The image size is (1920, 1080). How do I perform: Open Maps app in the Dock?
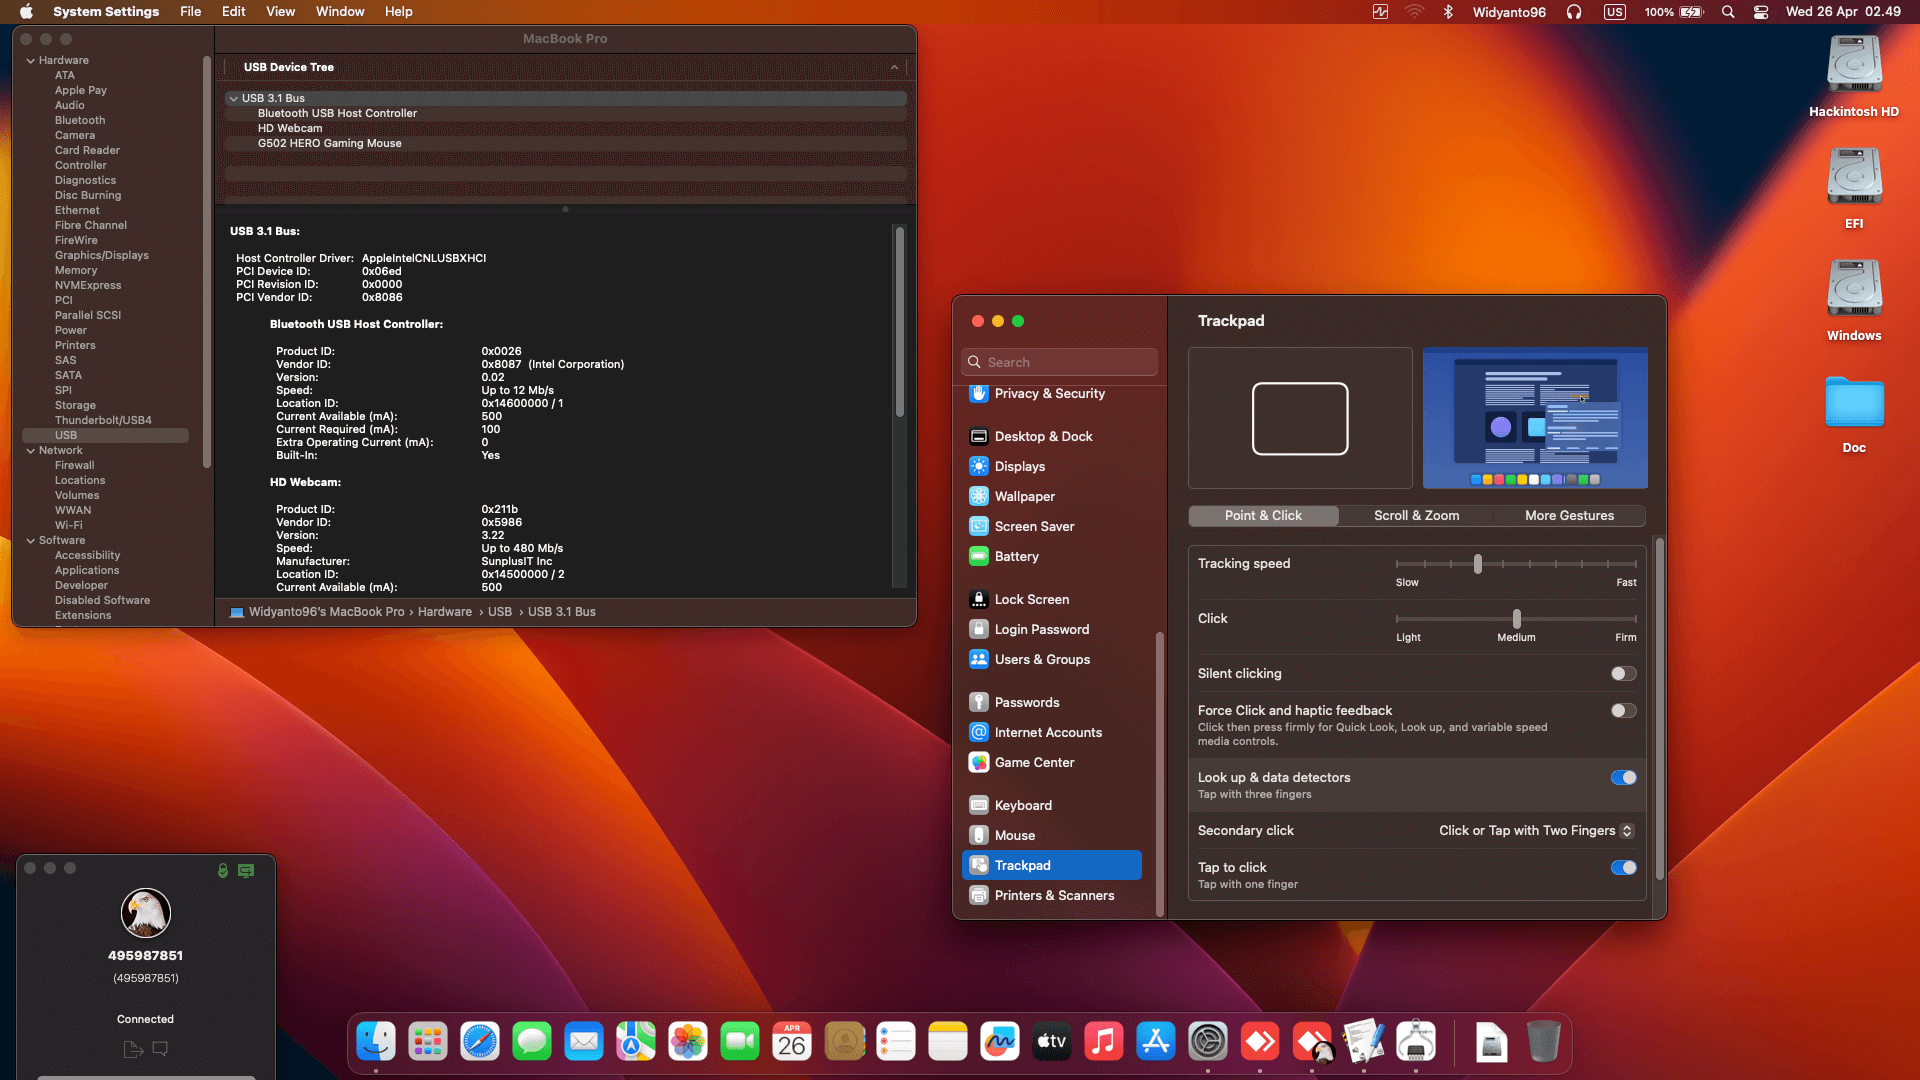(x=636, y=1042)
